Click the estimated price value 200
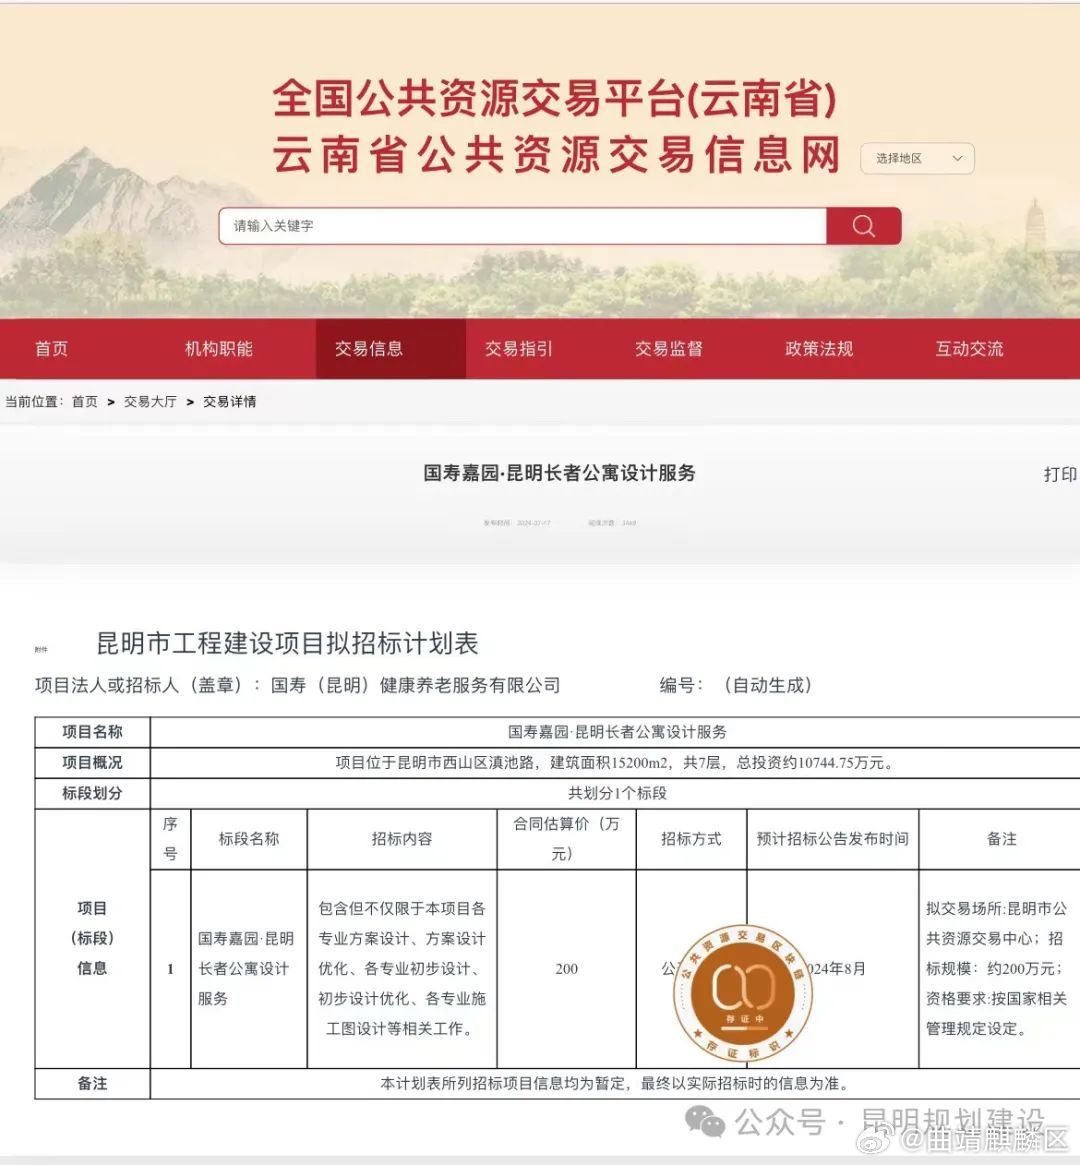The height and width of the screenshot is (1165, 1080). (x=566, y=969)
